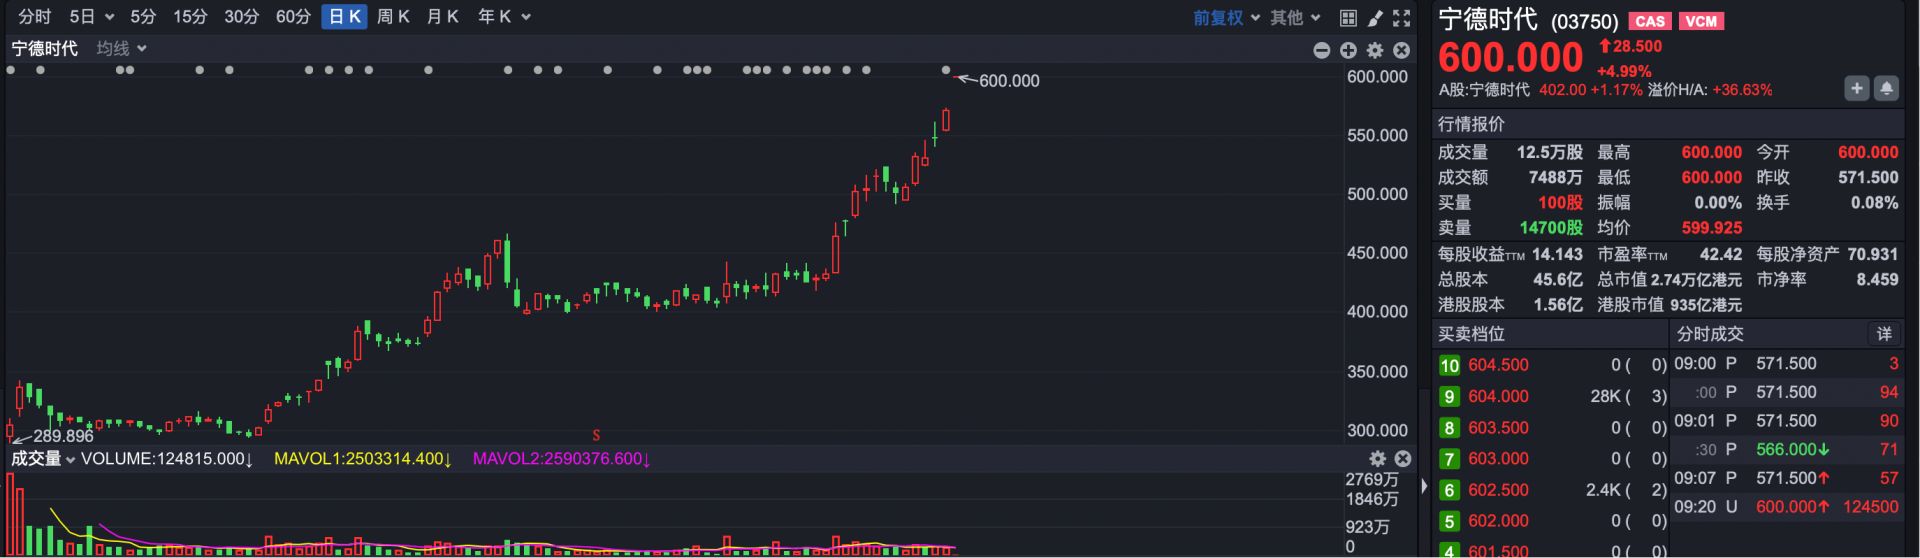Screen dimensions: 1920x558
Task: Zoom out main chart with minus icon
Action: click(x=1321, y=50)
